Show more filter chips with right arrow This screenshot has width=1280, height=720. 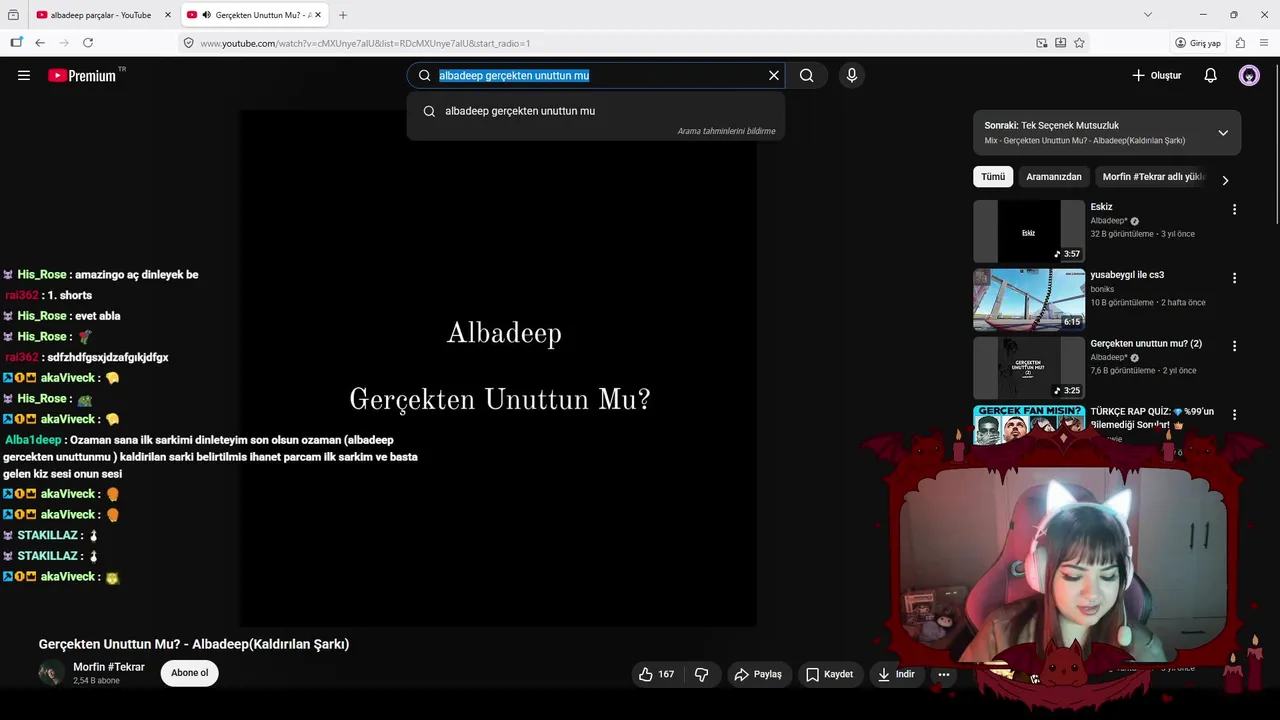point(1225,180)
